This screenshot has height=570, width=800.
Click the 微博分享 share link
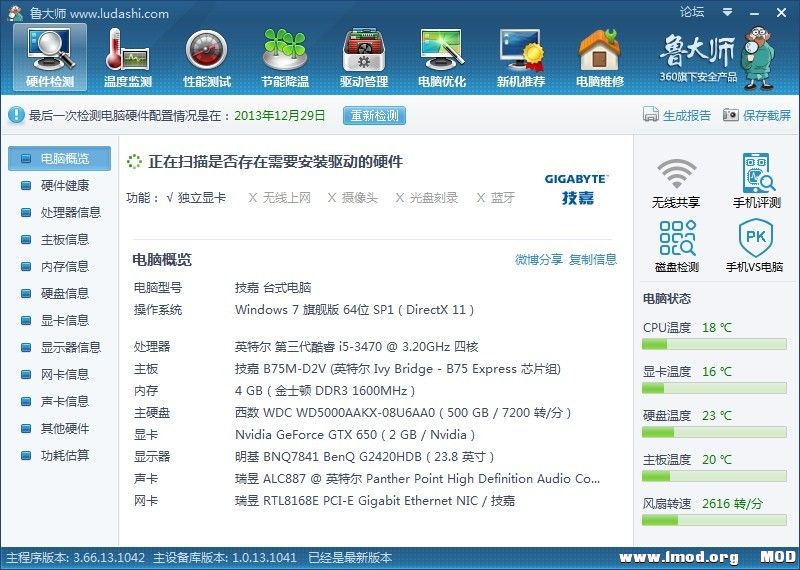click(538, 260)
